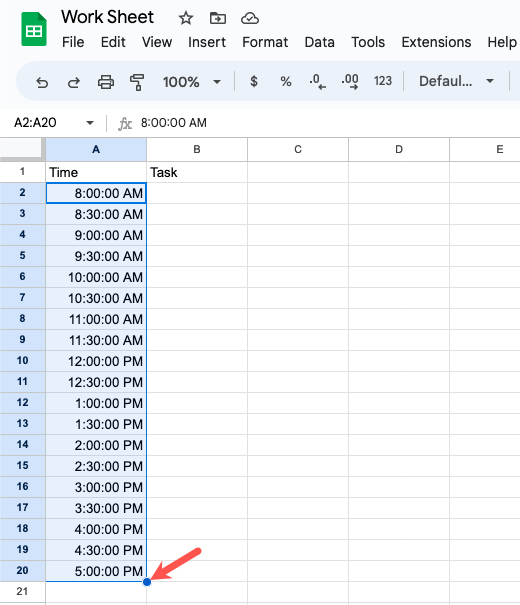
Task: Open the Insert menu
Action: (207, 42)
